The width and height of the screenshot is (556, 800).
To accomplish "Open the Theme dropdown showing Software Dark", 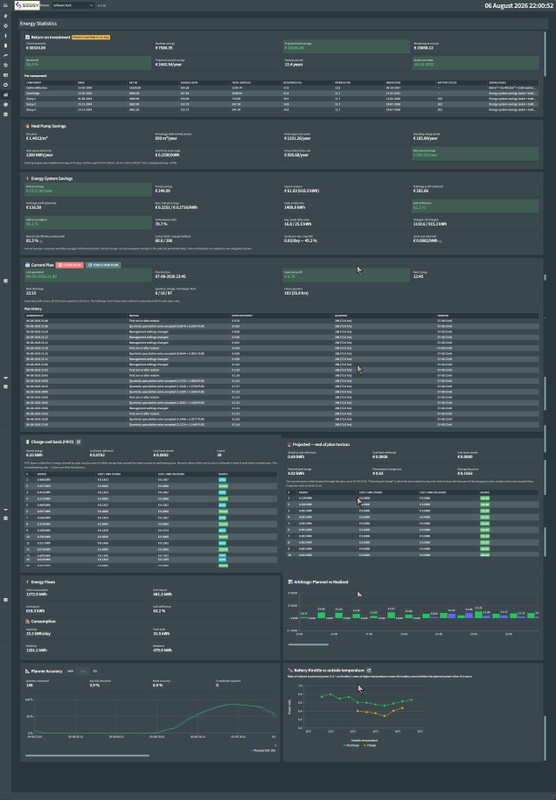I will coord(73,6).
